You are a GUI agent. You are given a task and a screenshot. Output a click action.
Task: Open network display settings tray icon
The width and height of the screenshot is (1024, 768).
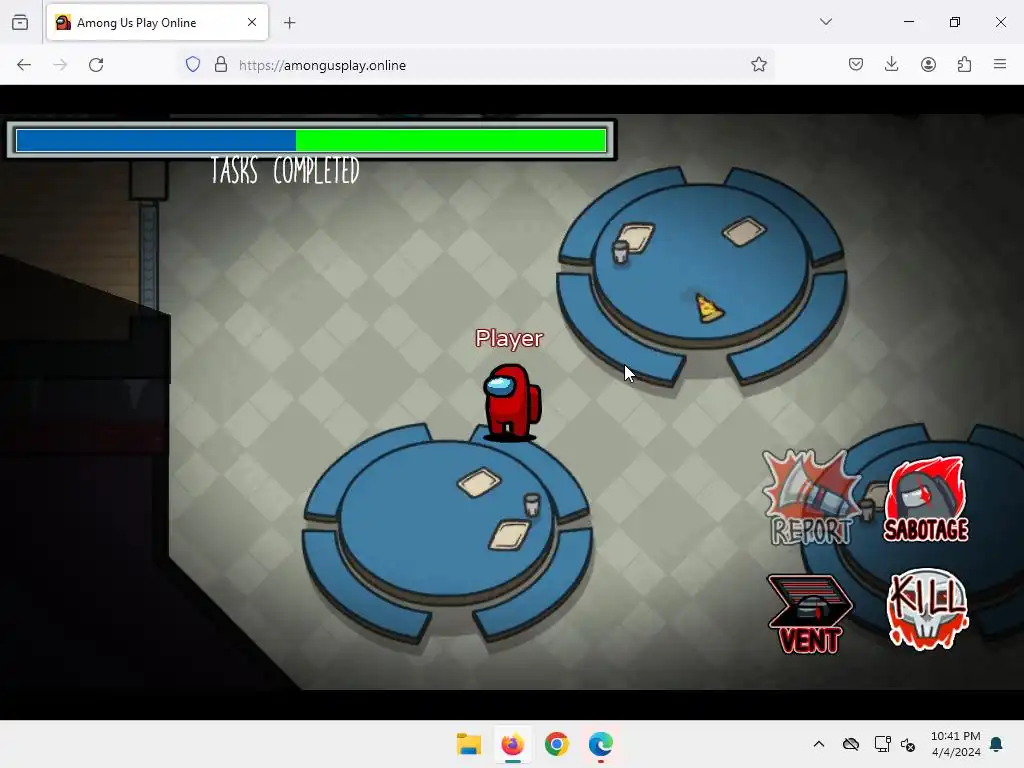click(882, 744)
